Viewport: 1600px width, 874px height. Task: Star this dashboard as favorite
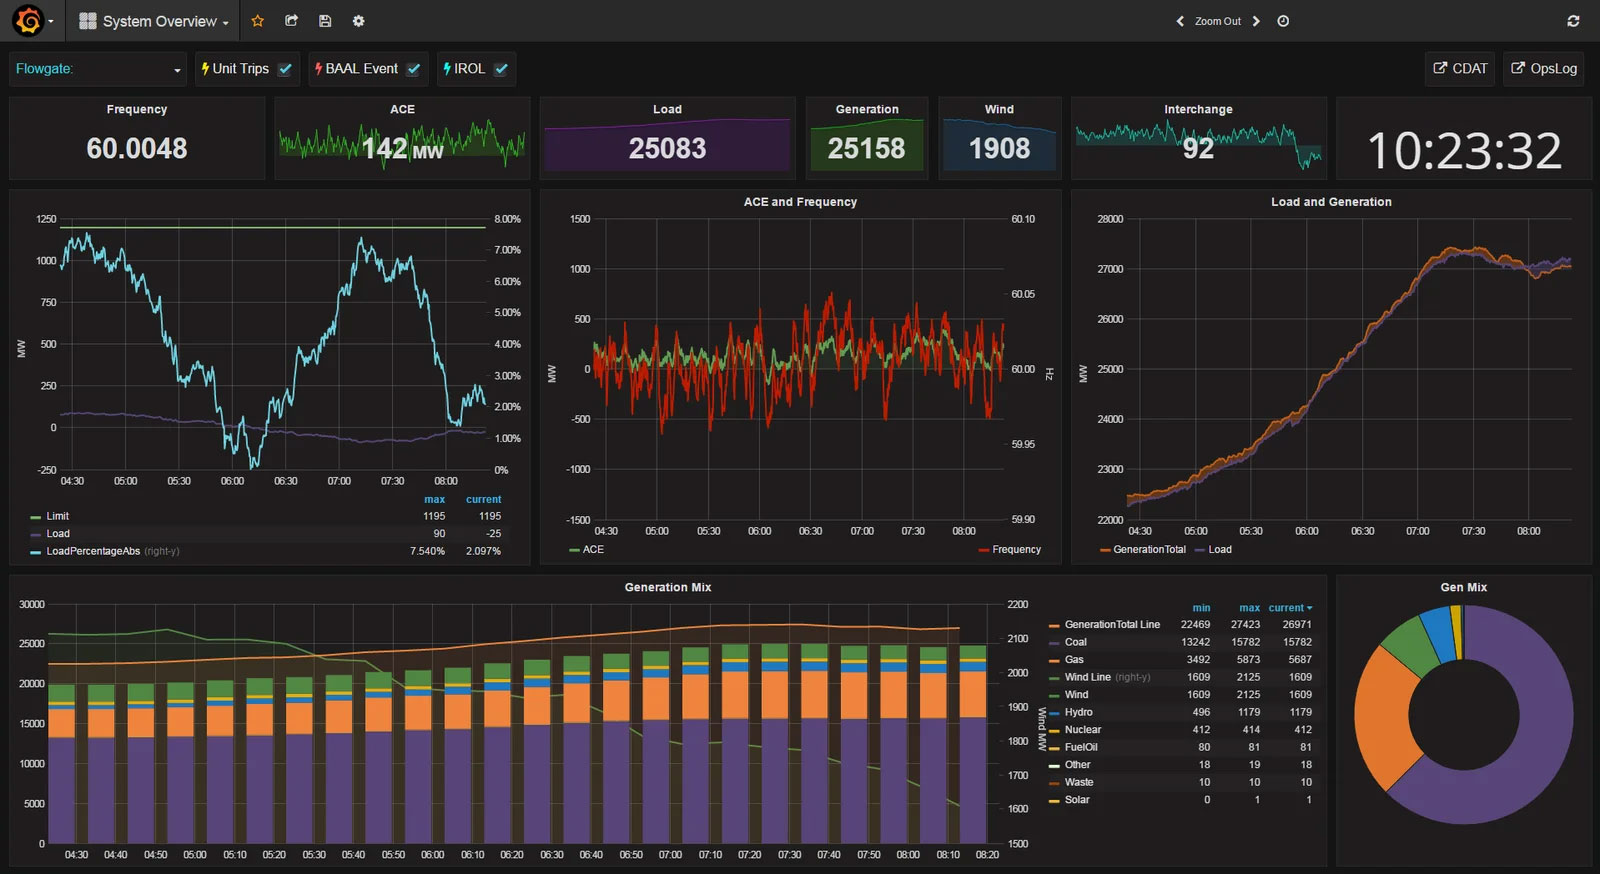click(257, 21)
